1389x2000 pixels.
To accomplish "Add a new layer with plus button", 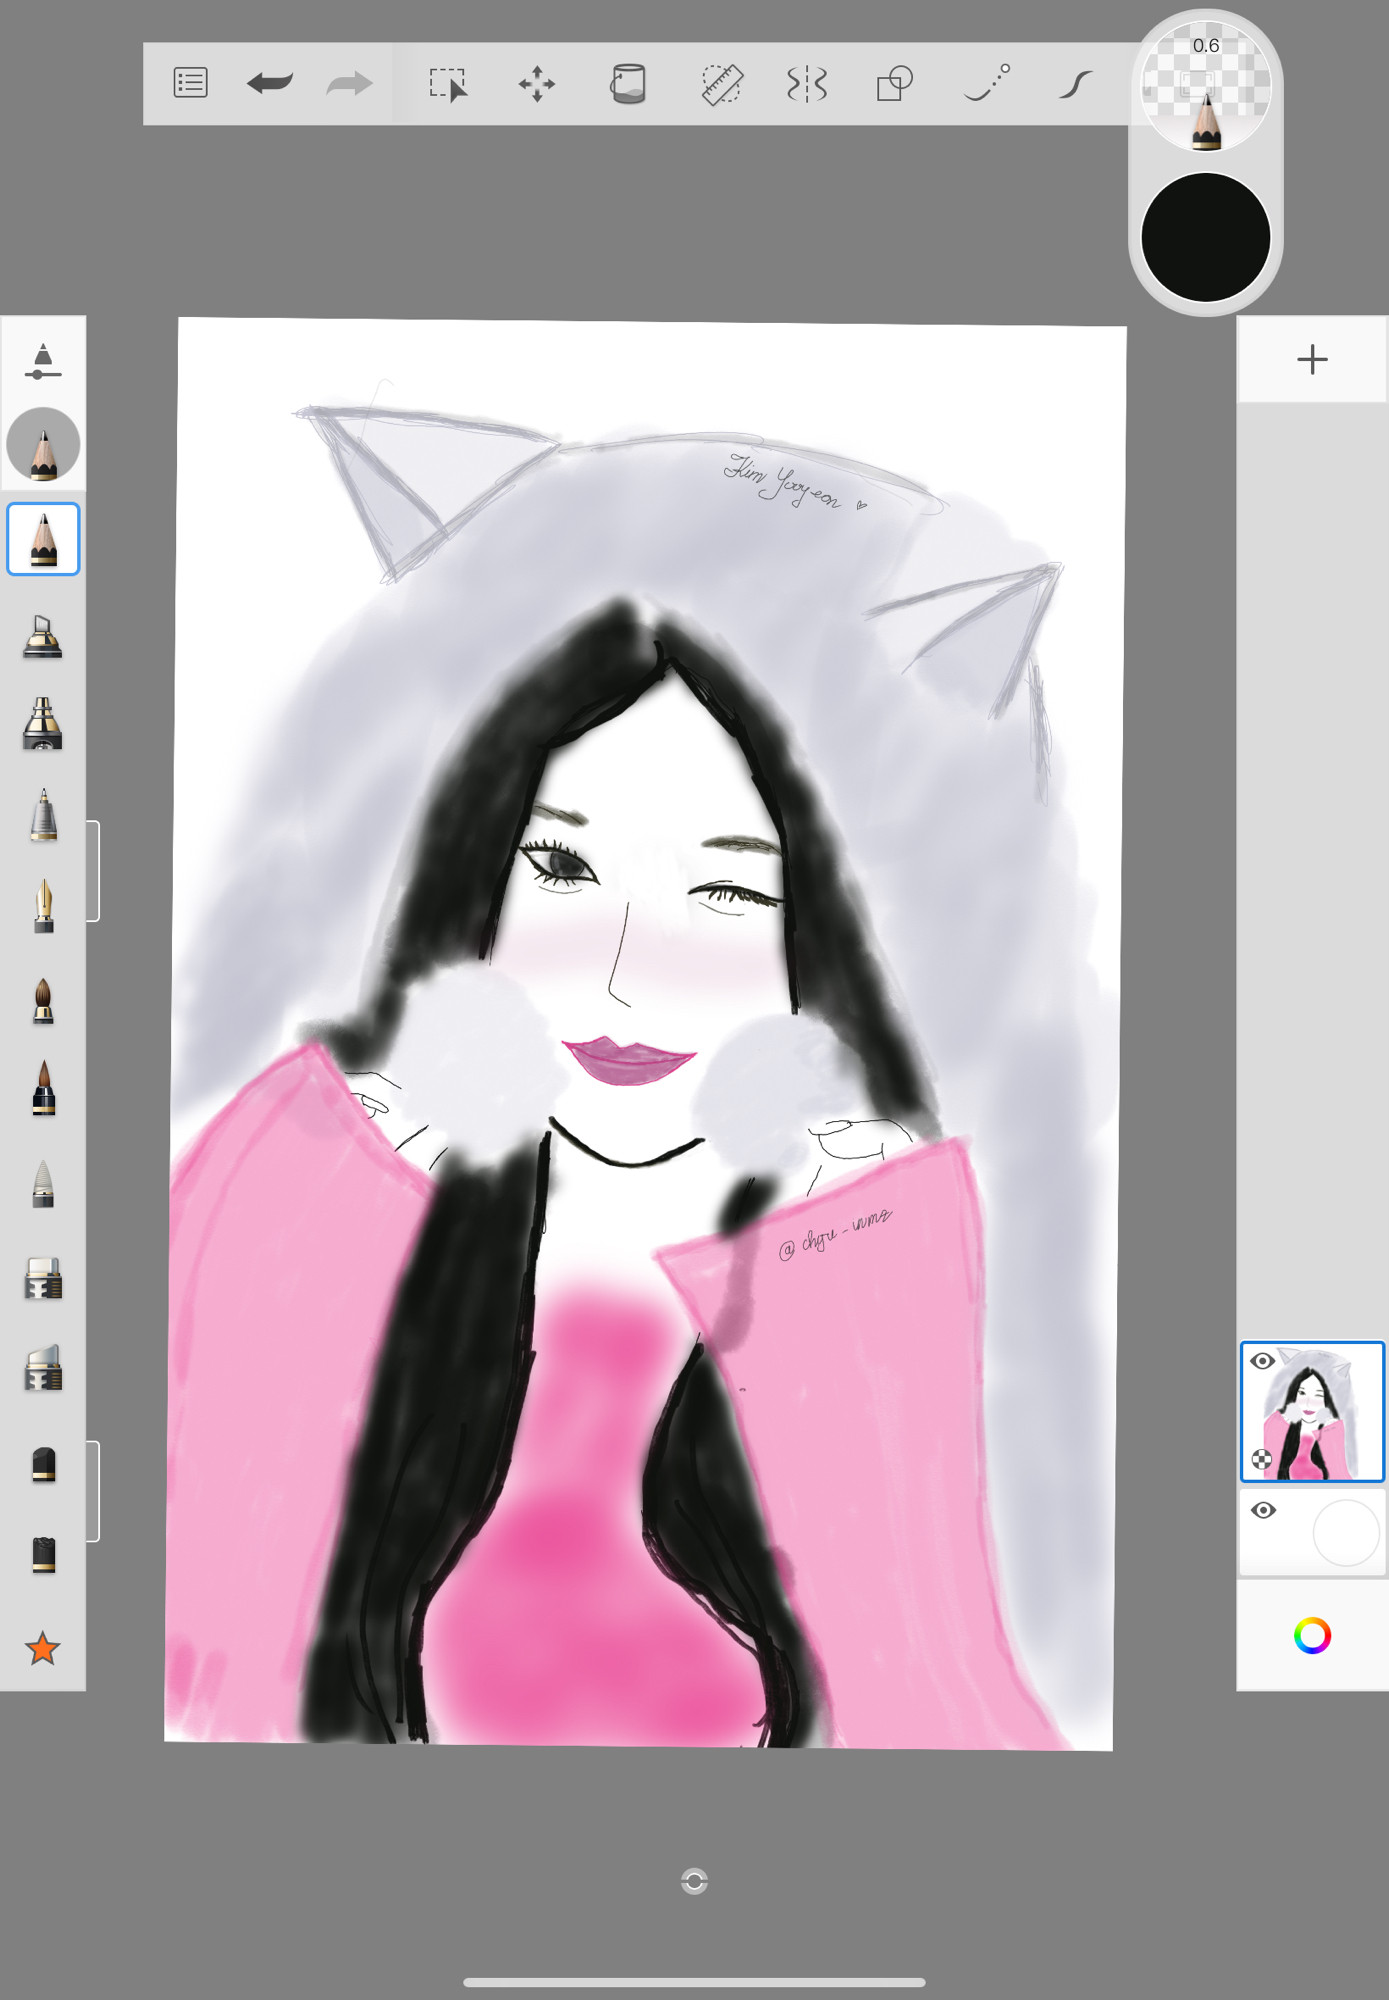I will (1312, 359).
